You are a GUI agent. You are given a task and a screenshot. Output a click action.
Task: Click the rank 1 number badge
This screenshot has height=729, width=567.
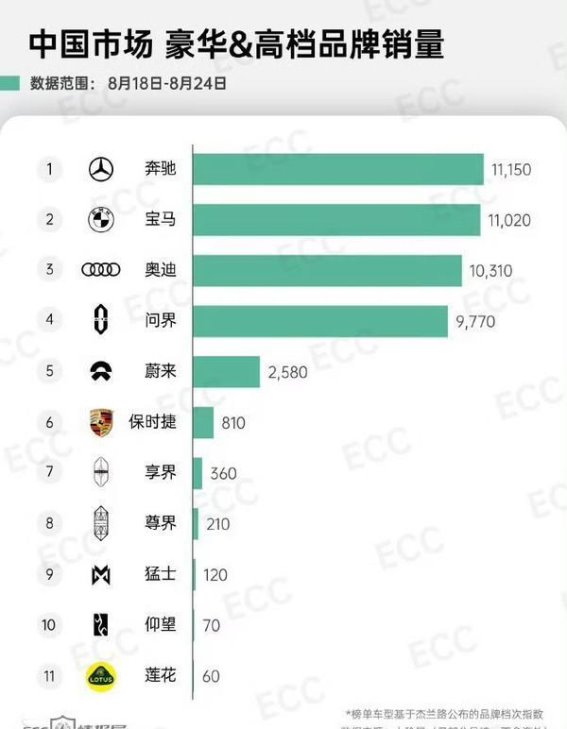point(50,169)
